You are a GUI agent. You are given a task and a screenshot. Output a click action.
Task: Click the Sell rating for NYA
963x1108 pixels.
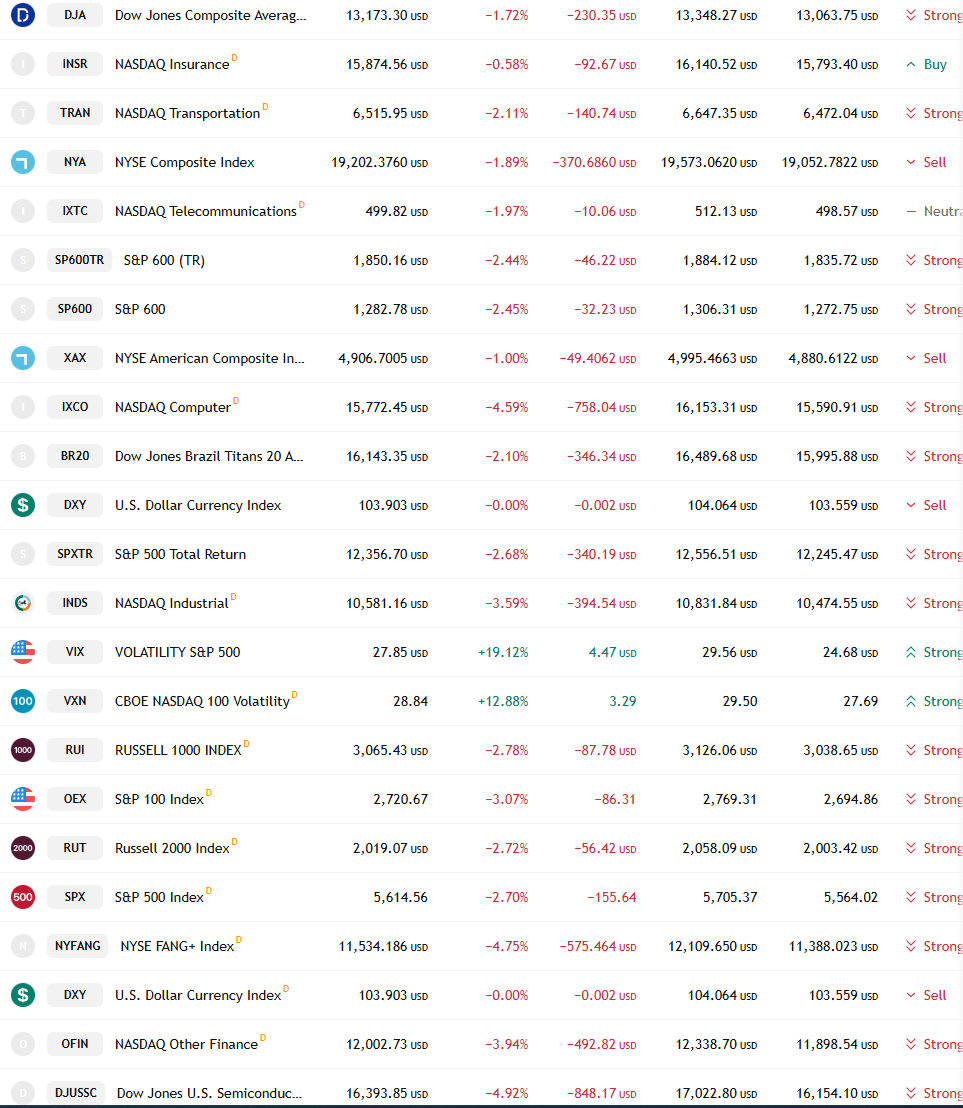(x=926, y=163)
